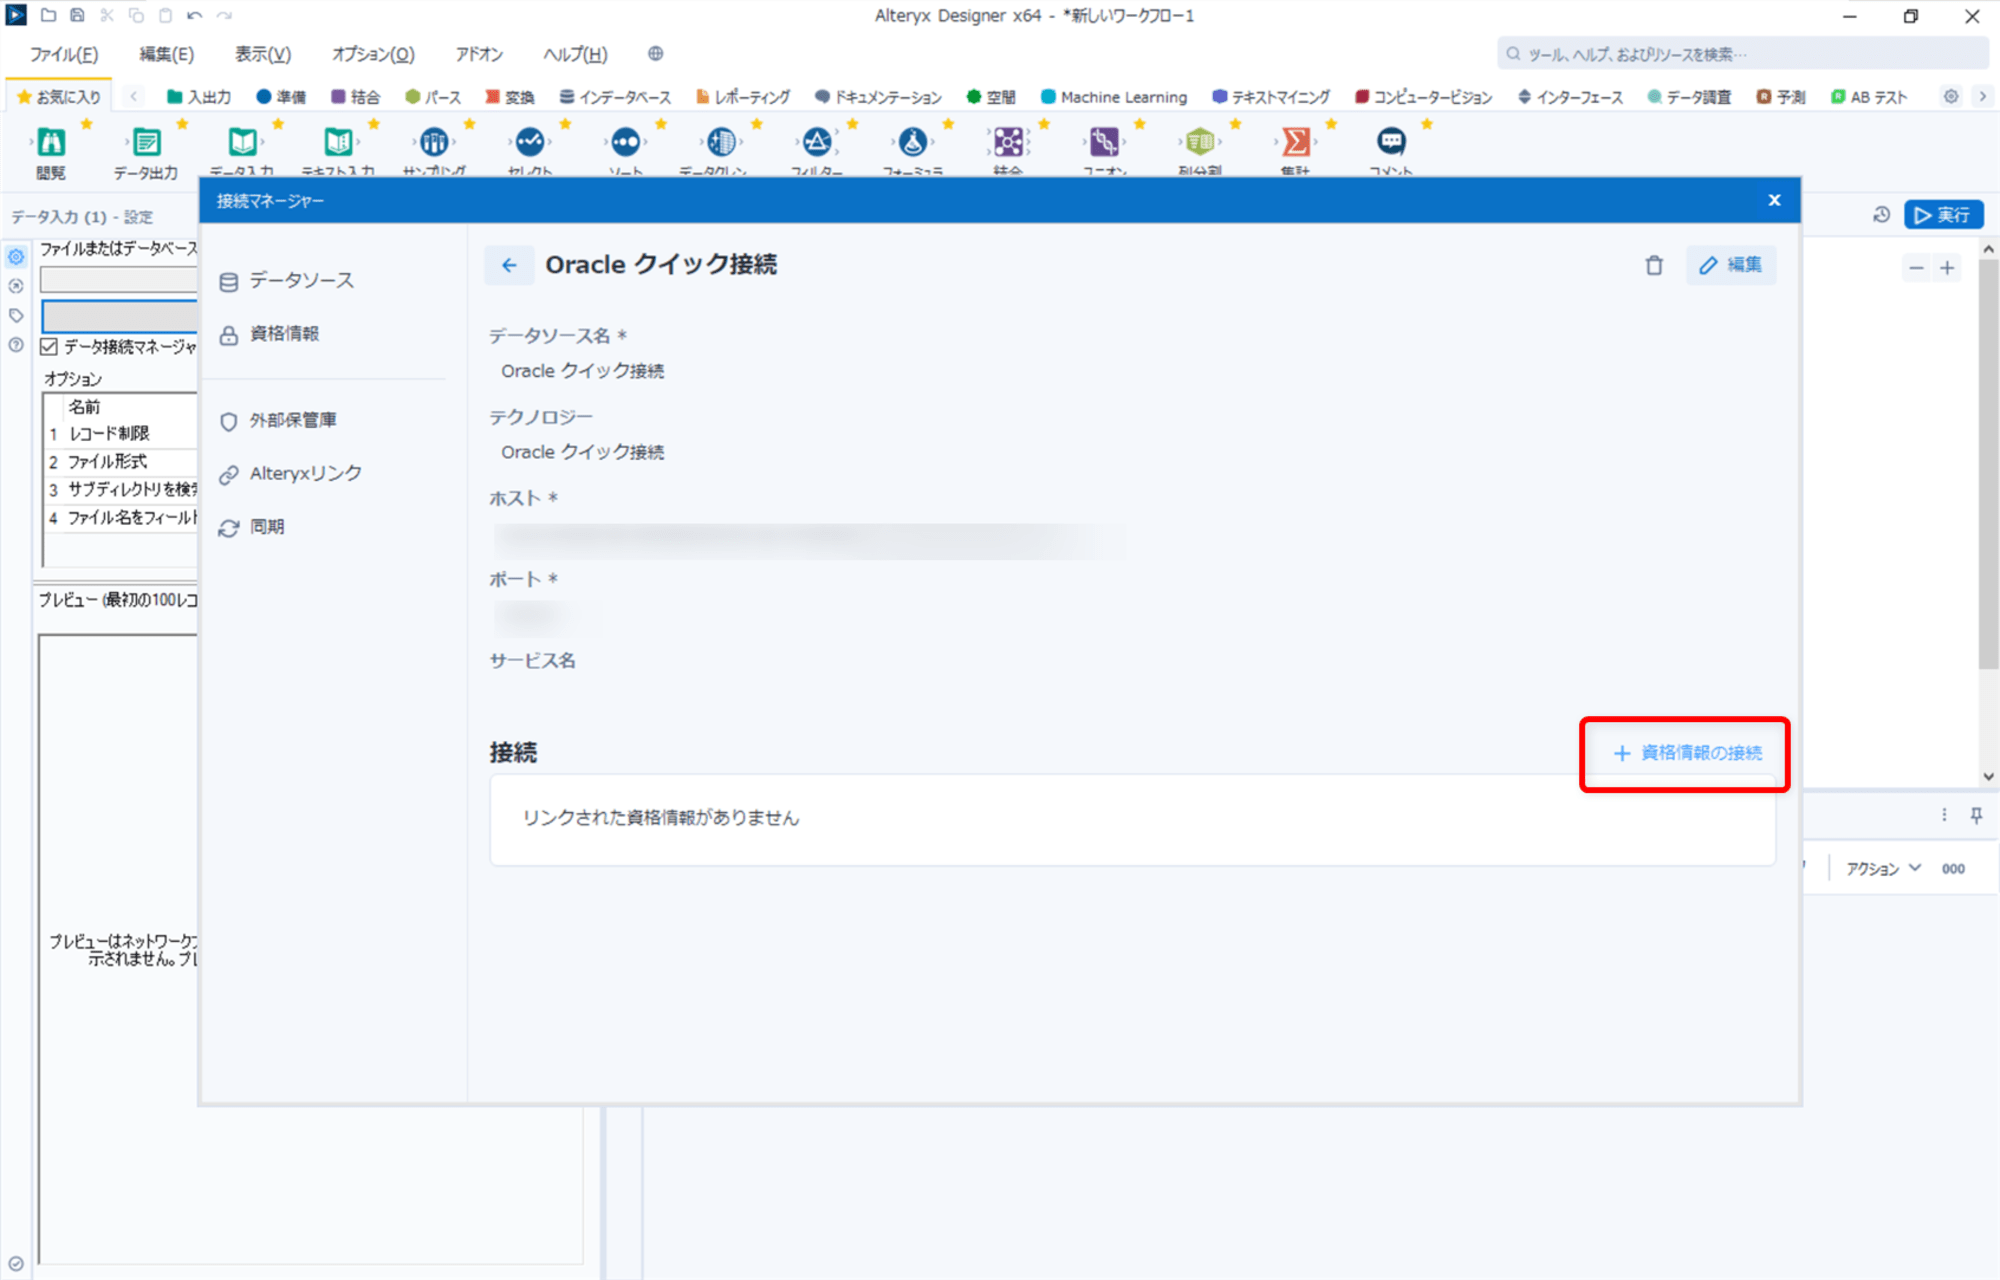Open the アドオン menu
Viewport: 2000px width, 1280px height.
coord(479,54)
